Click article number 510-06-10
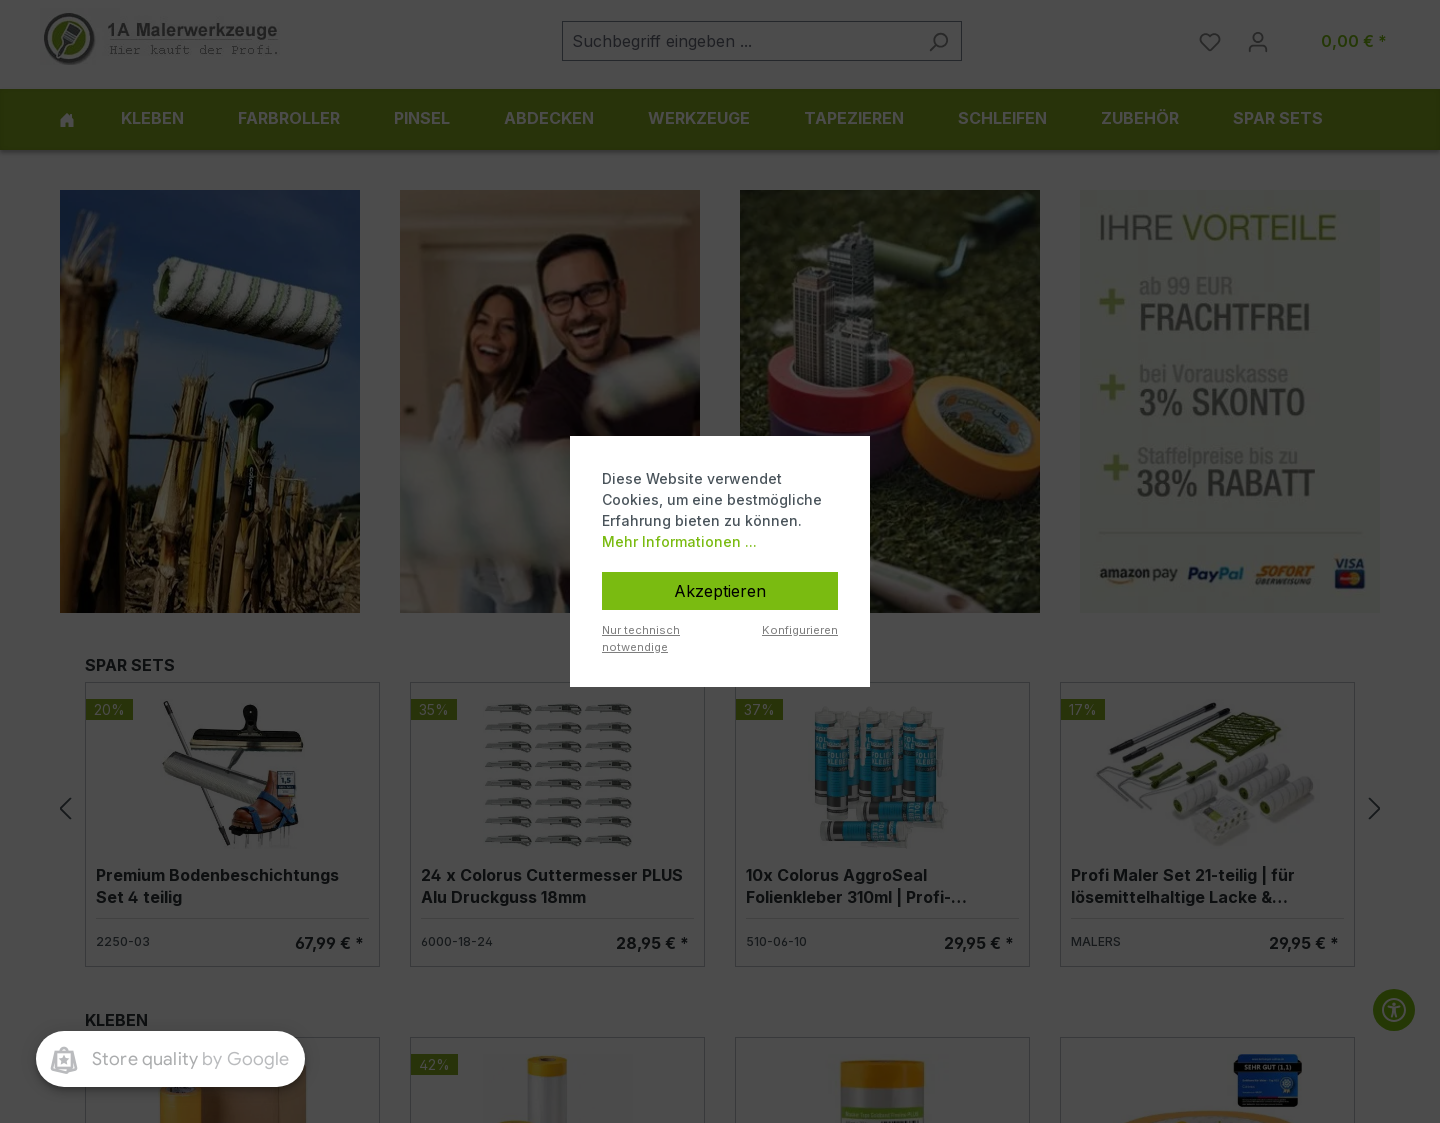 [x=776, y=942]
